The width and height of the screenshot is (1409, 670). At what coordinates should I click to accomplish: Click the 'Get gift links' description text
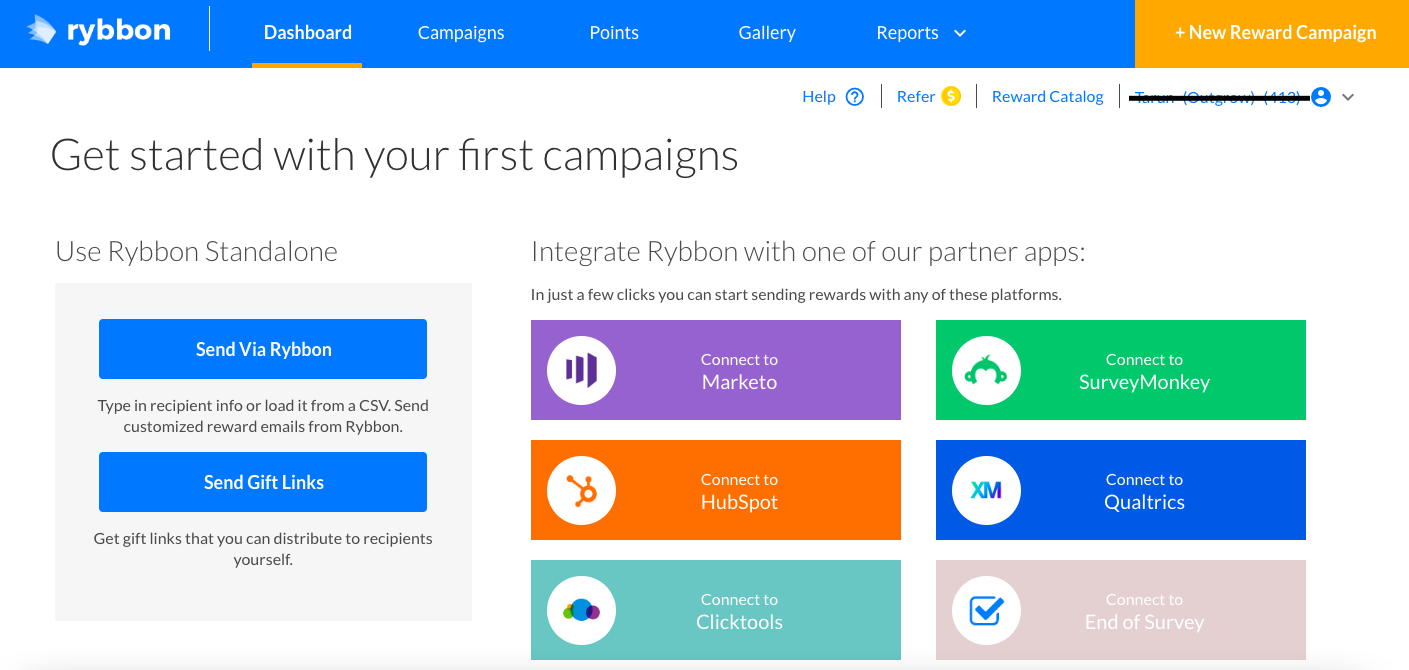click(x=263, y=549)
